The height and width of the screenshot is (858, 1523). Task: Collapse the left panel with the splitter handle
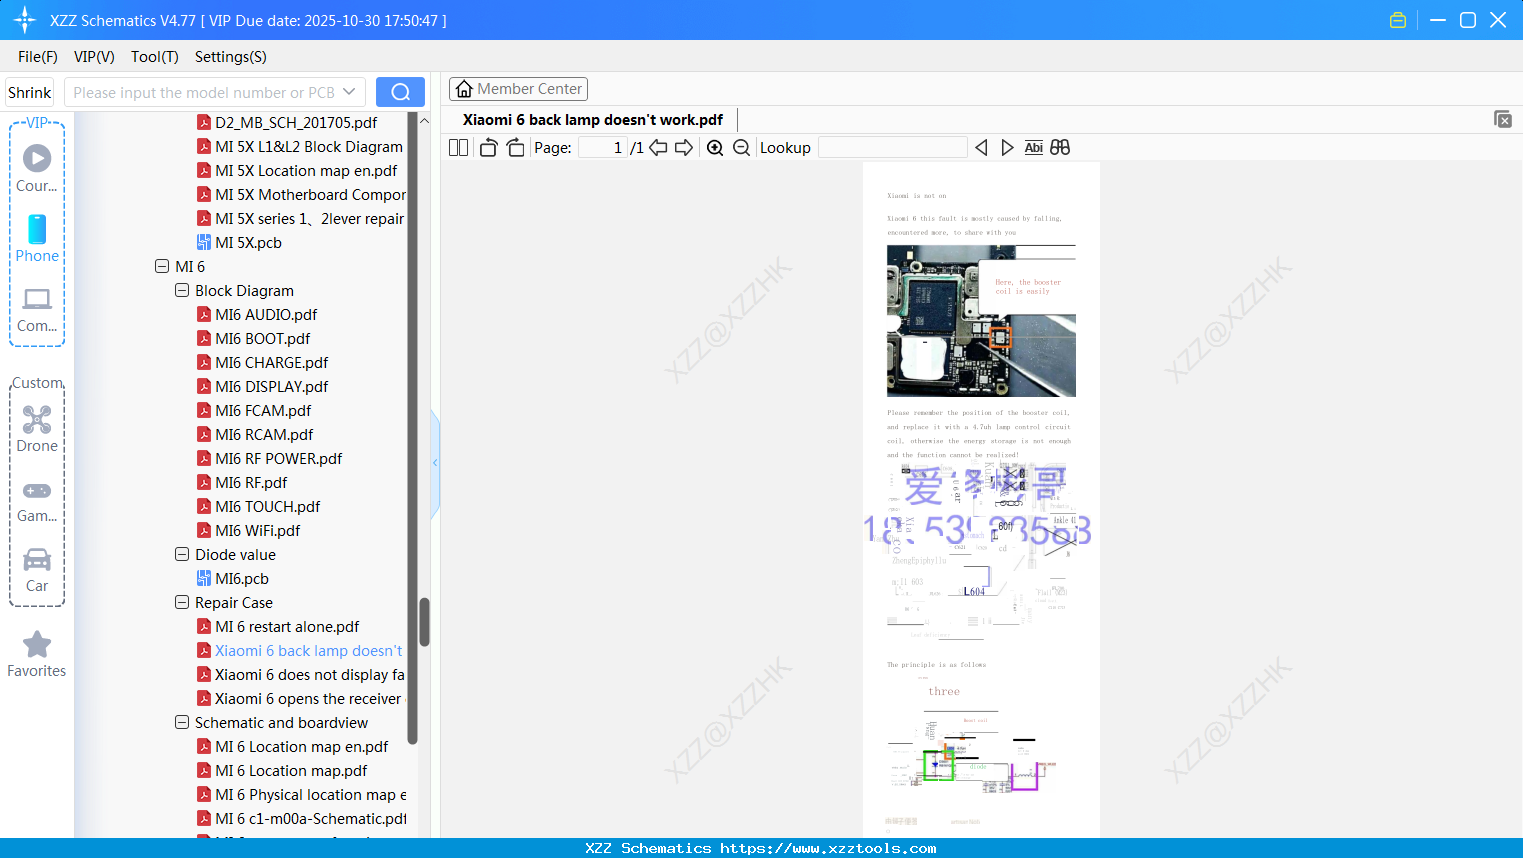(435, 463)
